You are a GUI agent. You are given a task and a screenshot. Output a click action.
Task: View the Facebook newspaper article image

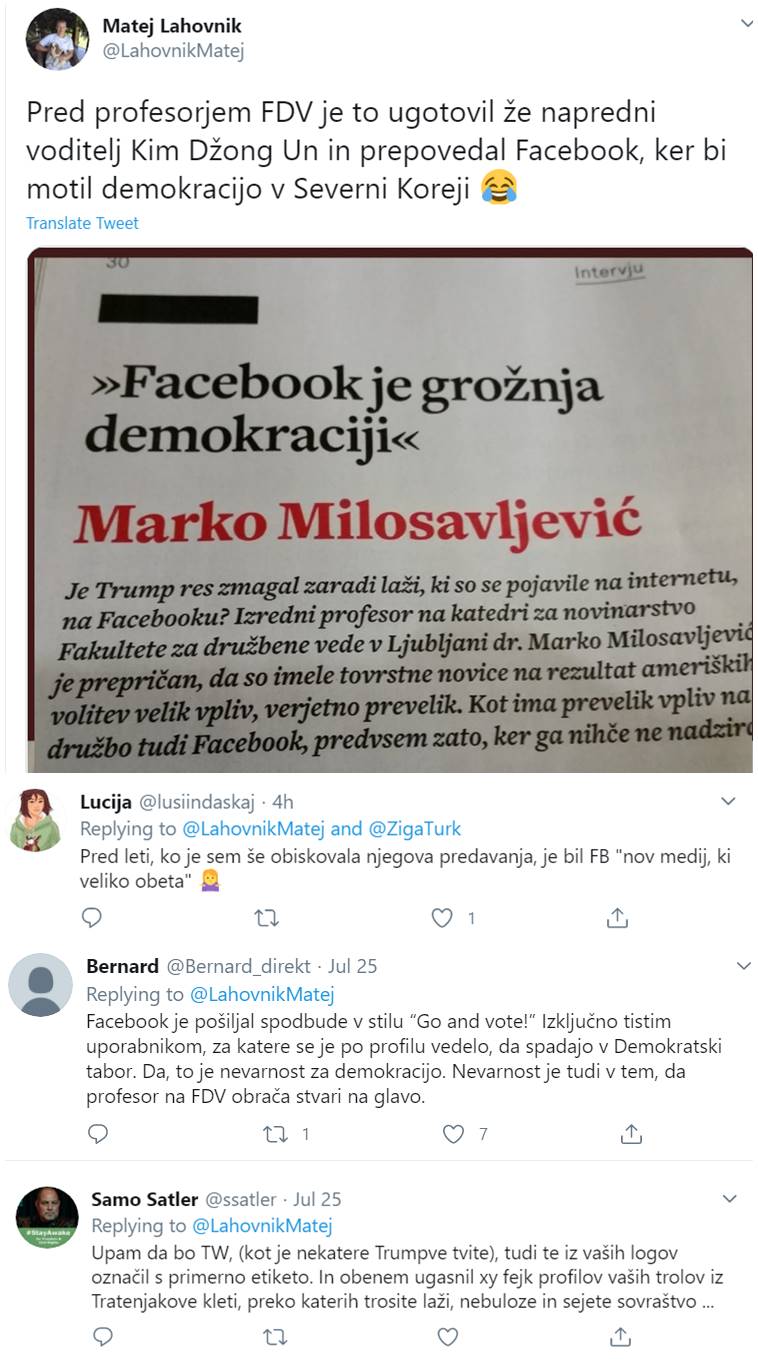(390, 510)
